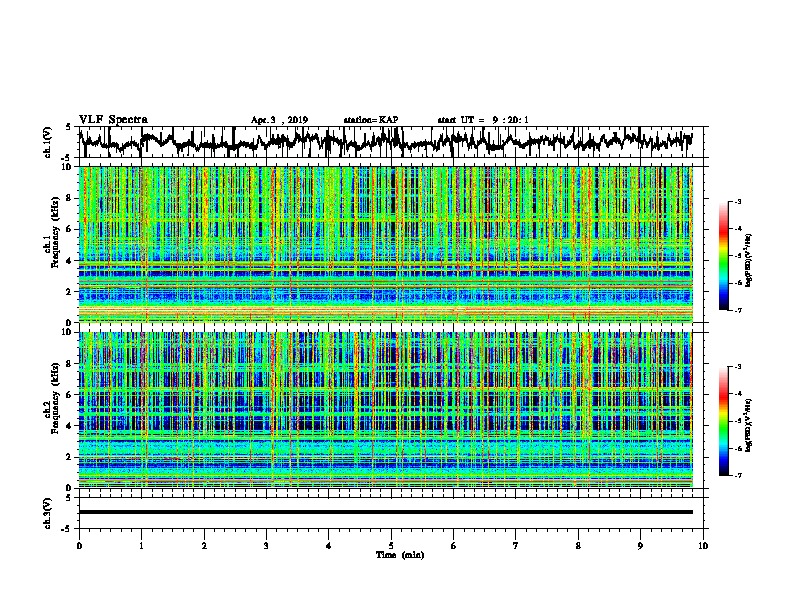792x612 pixels.
Task: Click the thick black line in ch.3(V) panel
Action: [386, 512]
